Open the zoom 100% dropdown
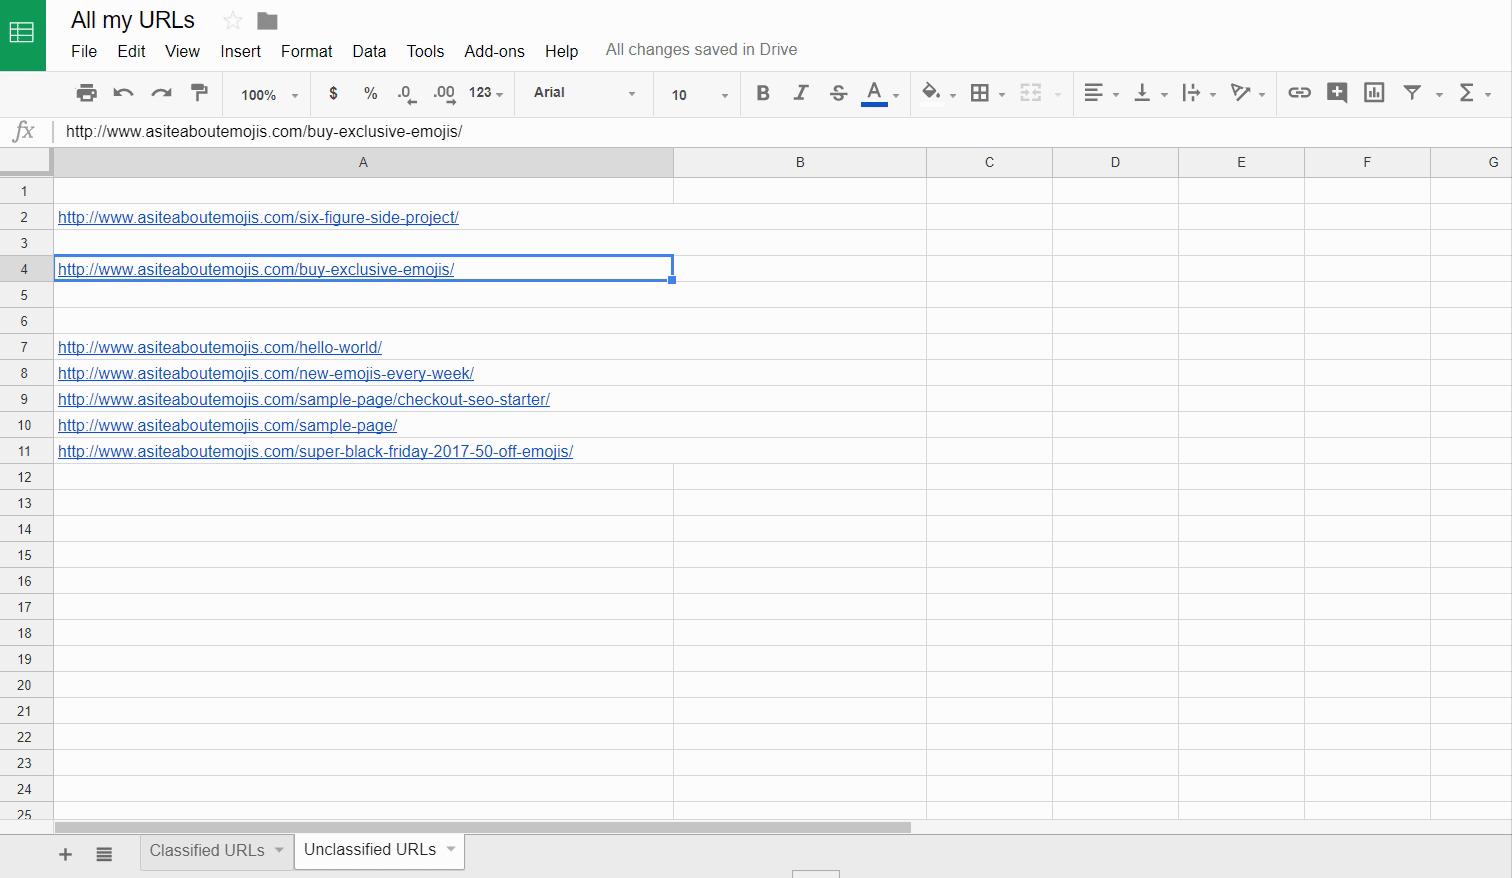This screenshot has height=878, width=1512. pyautogui.click(x=269, y=94)
